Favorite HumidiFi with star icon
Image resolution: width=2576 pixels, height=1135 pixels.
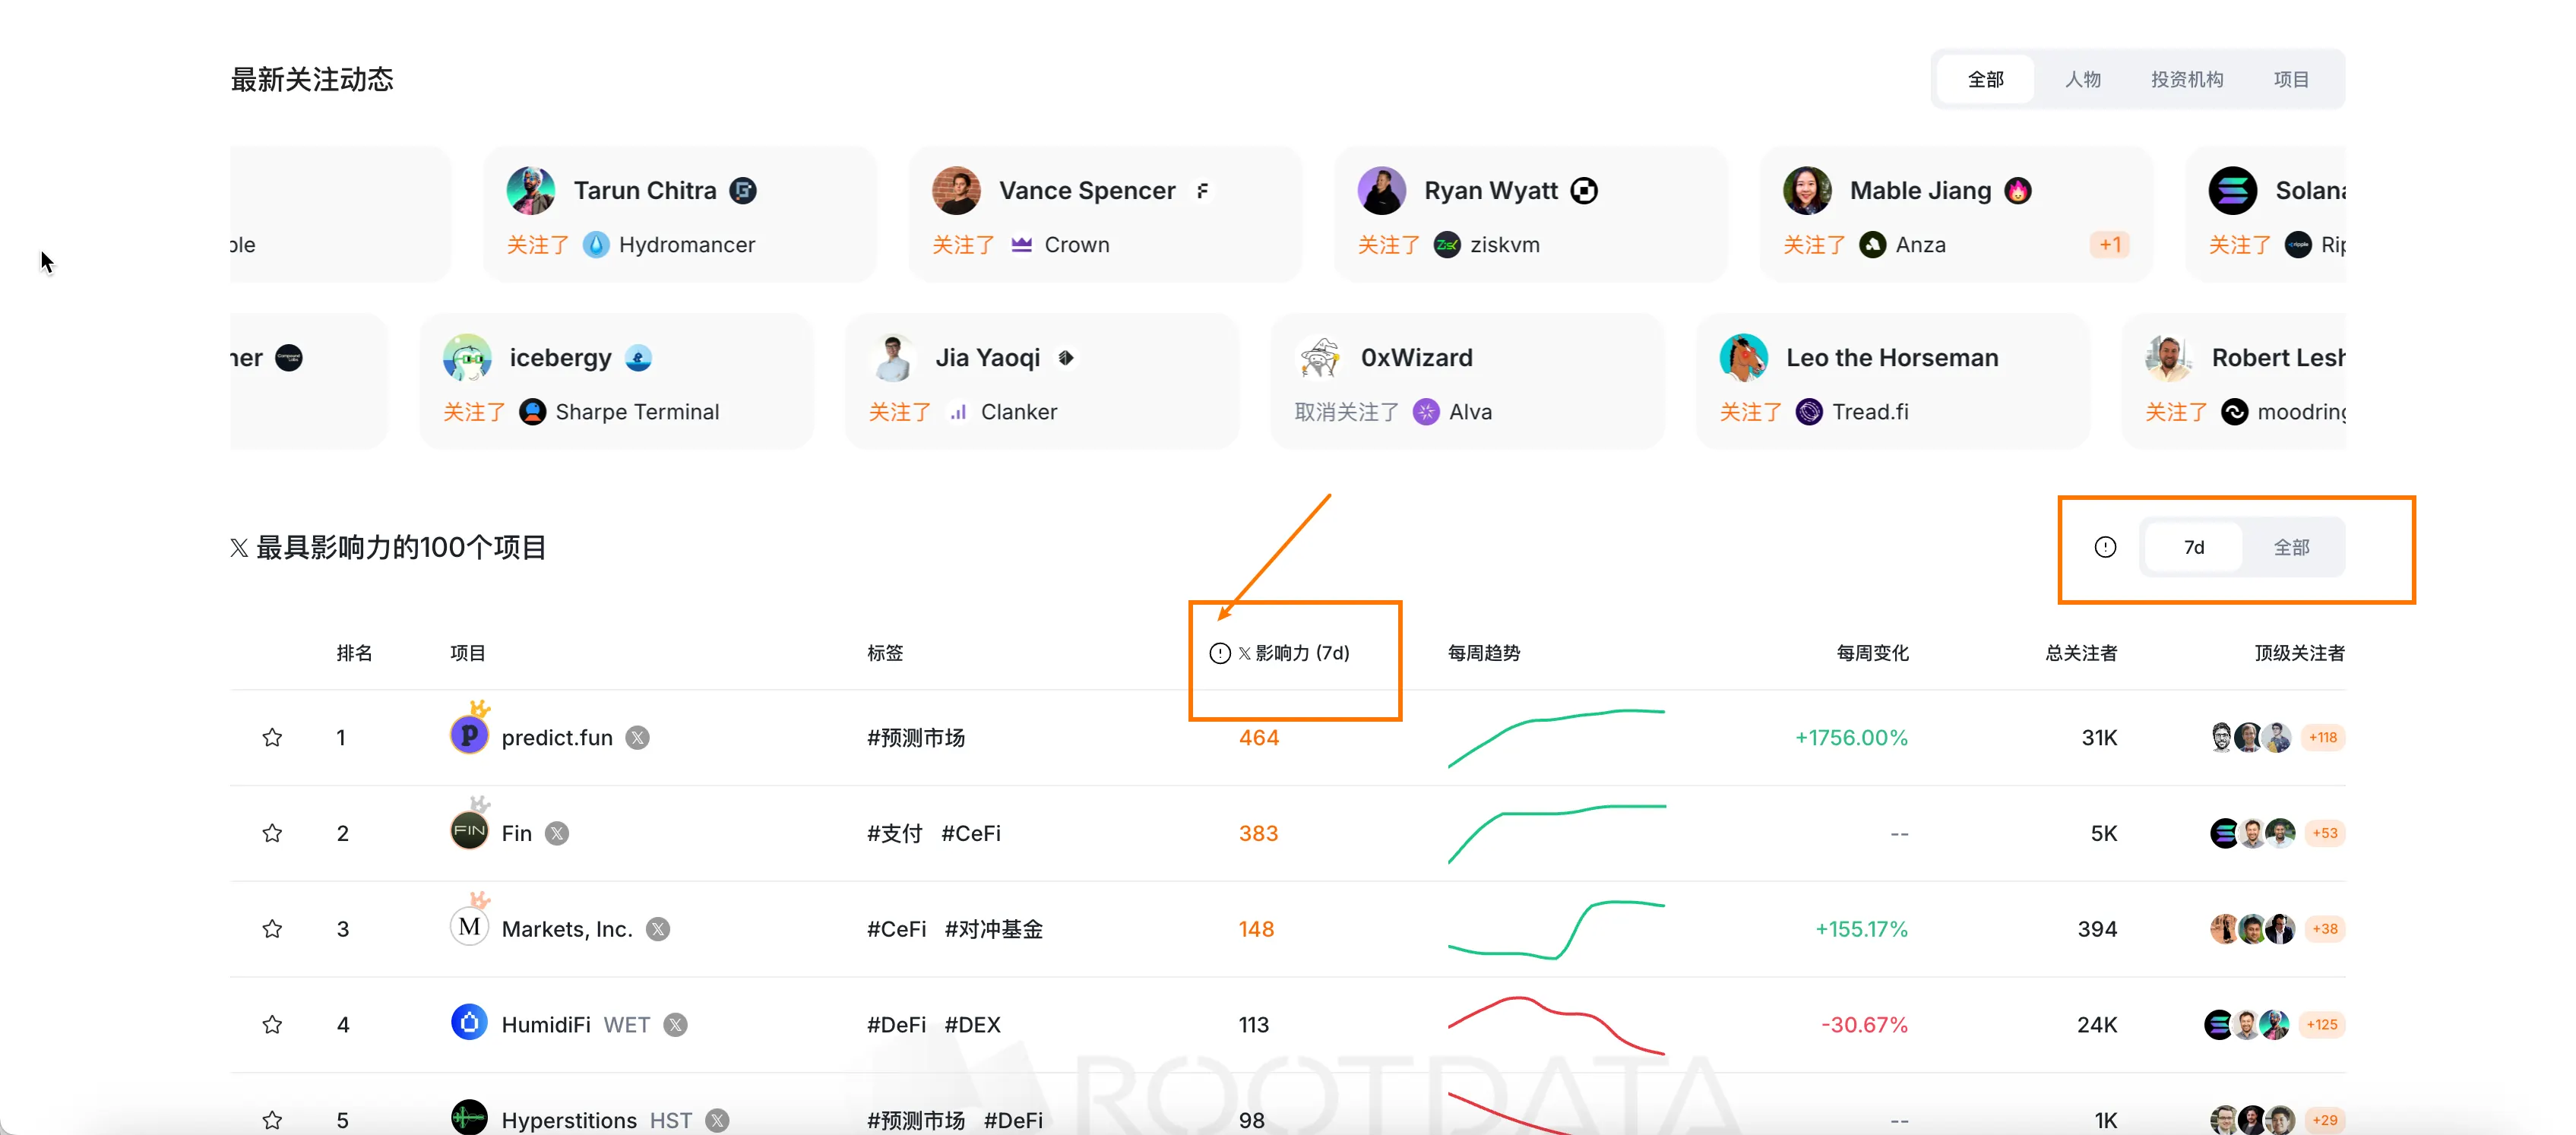click(x=272, y=1024)
